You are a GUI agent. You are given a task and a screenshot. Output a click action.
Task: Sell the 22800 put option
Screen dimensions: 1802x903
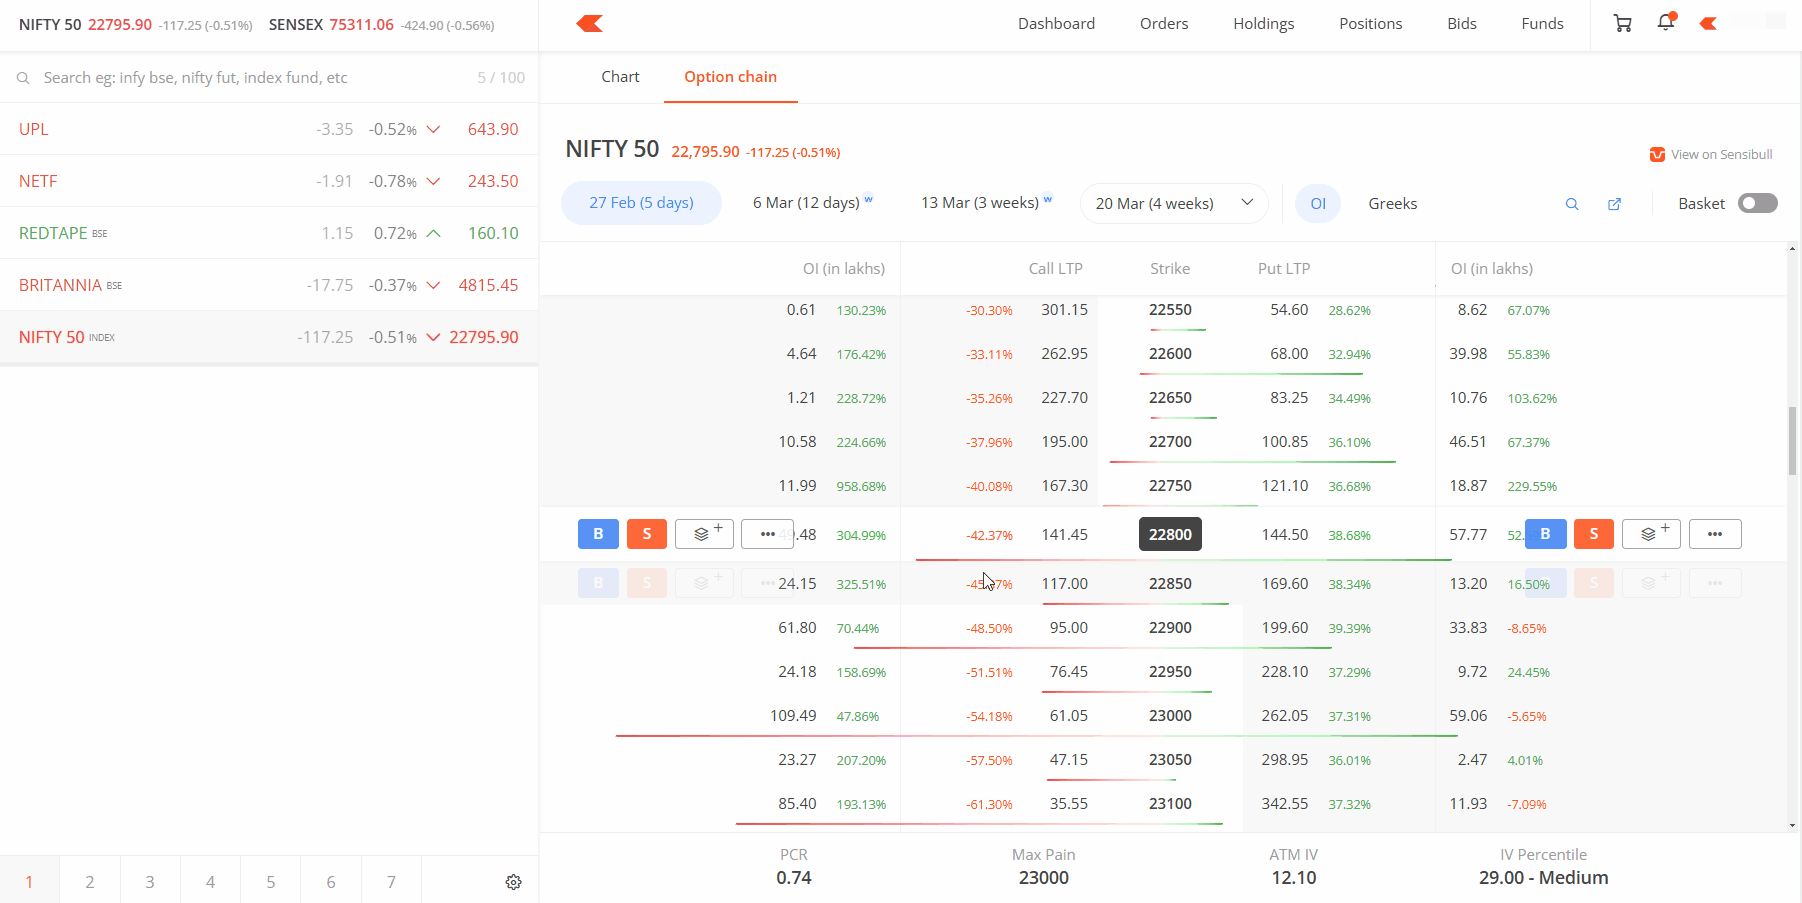point(1594,534)
